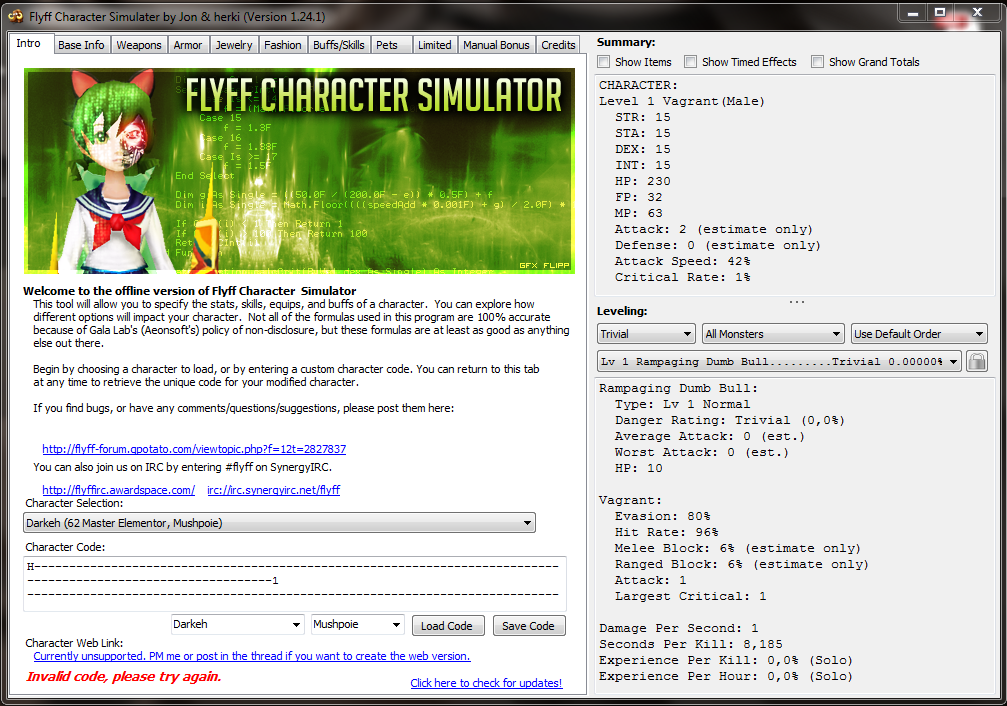Click the Load Code button

pos(447,626)
